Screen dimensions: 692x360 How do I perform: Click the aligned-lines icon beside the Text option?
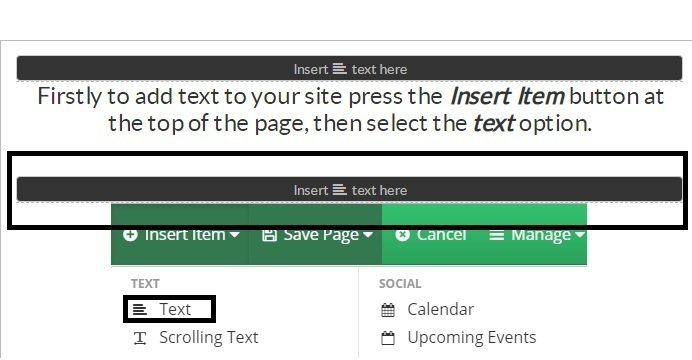coord(140,309)
